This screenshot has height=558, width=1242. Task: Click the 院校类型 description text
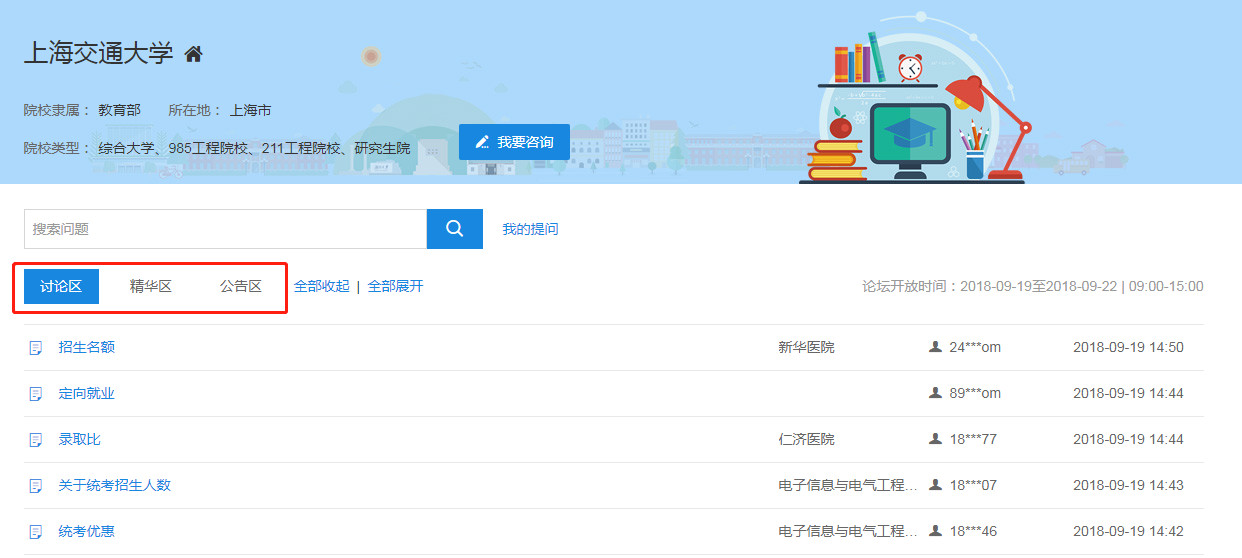tap(254, 148)
